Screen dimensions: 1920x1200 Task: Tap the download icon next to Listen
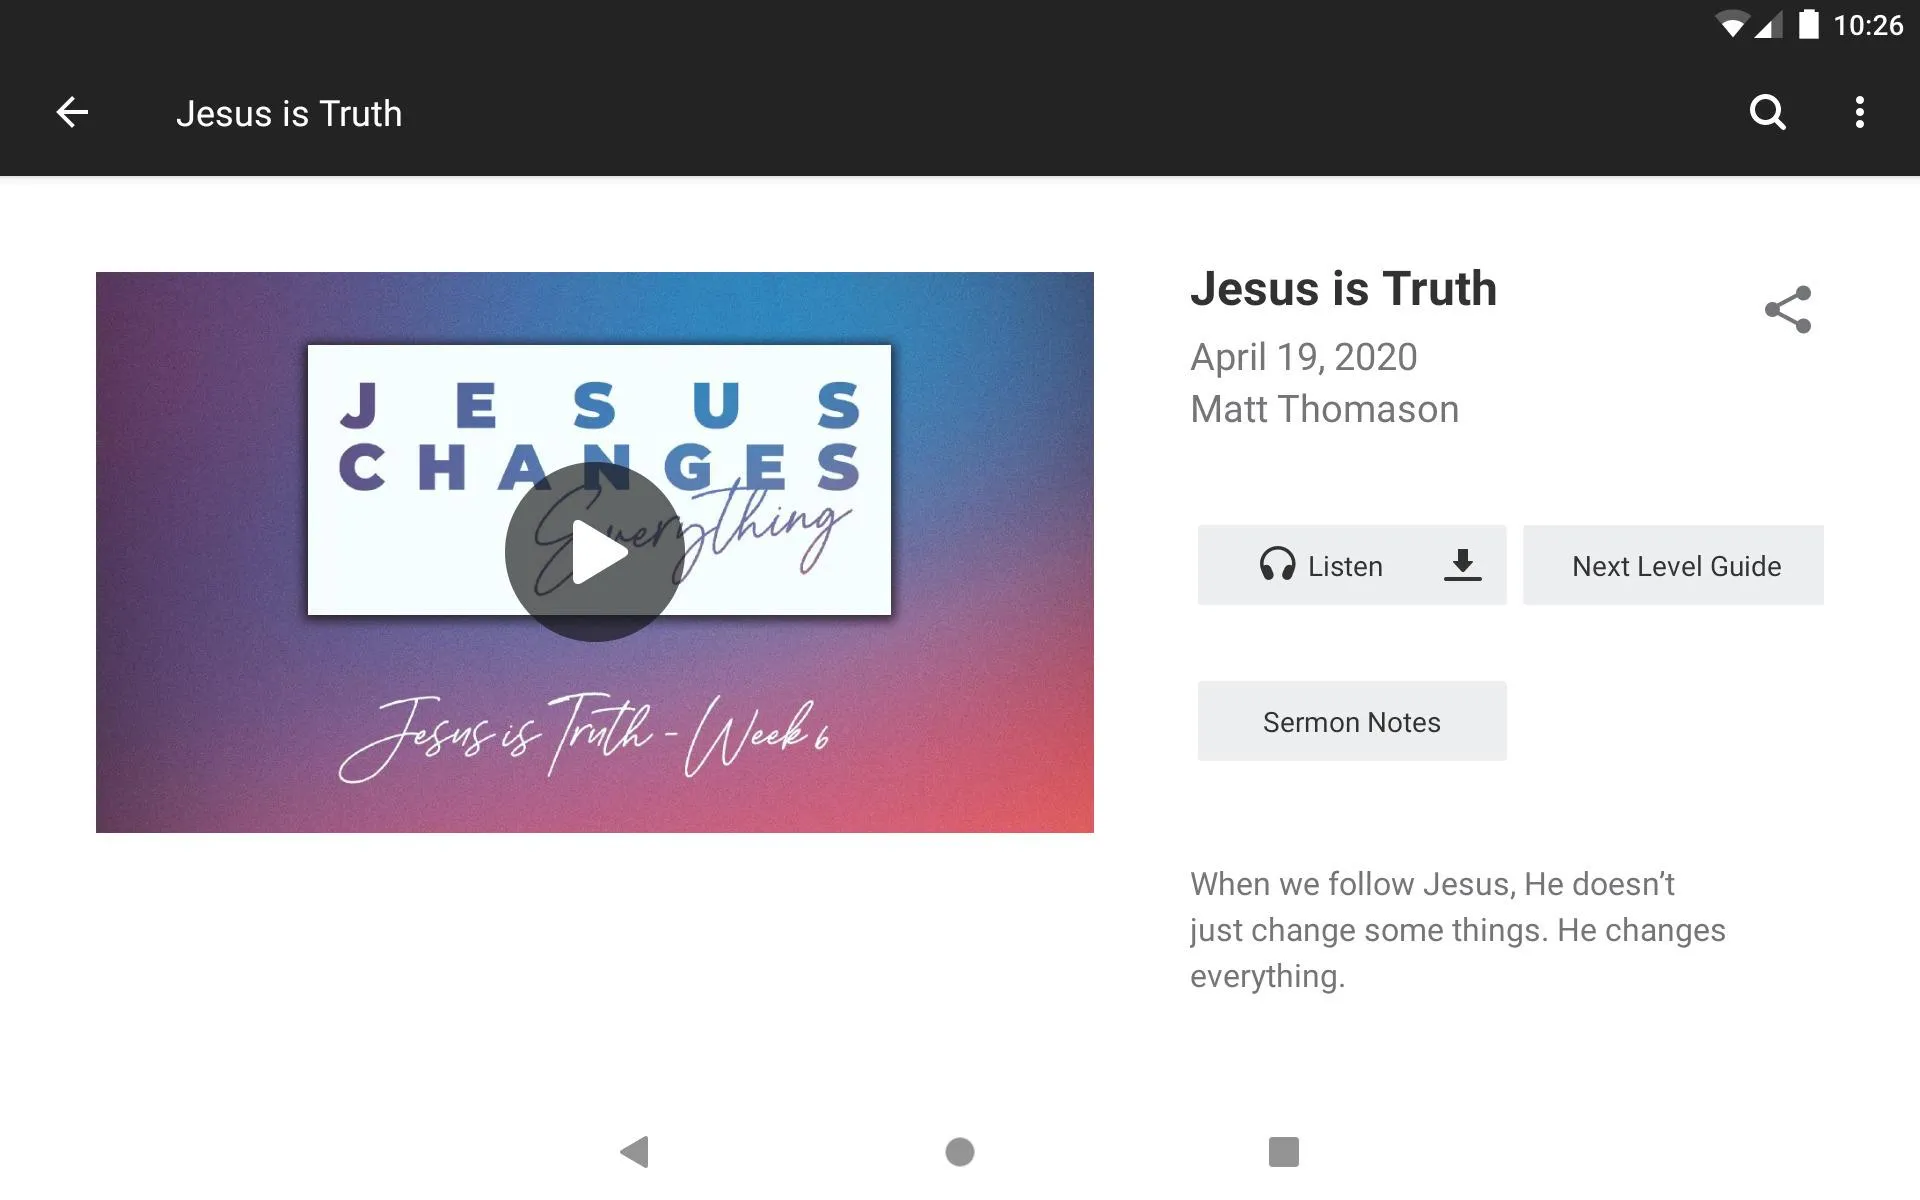pyautogui.click(x=1461, y=564)
